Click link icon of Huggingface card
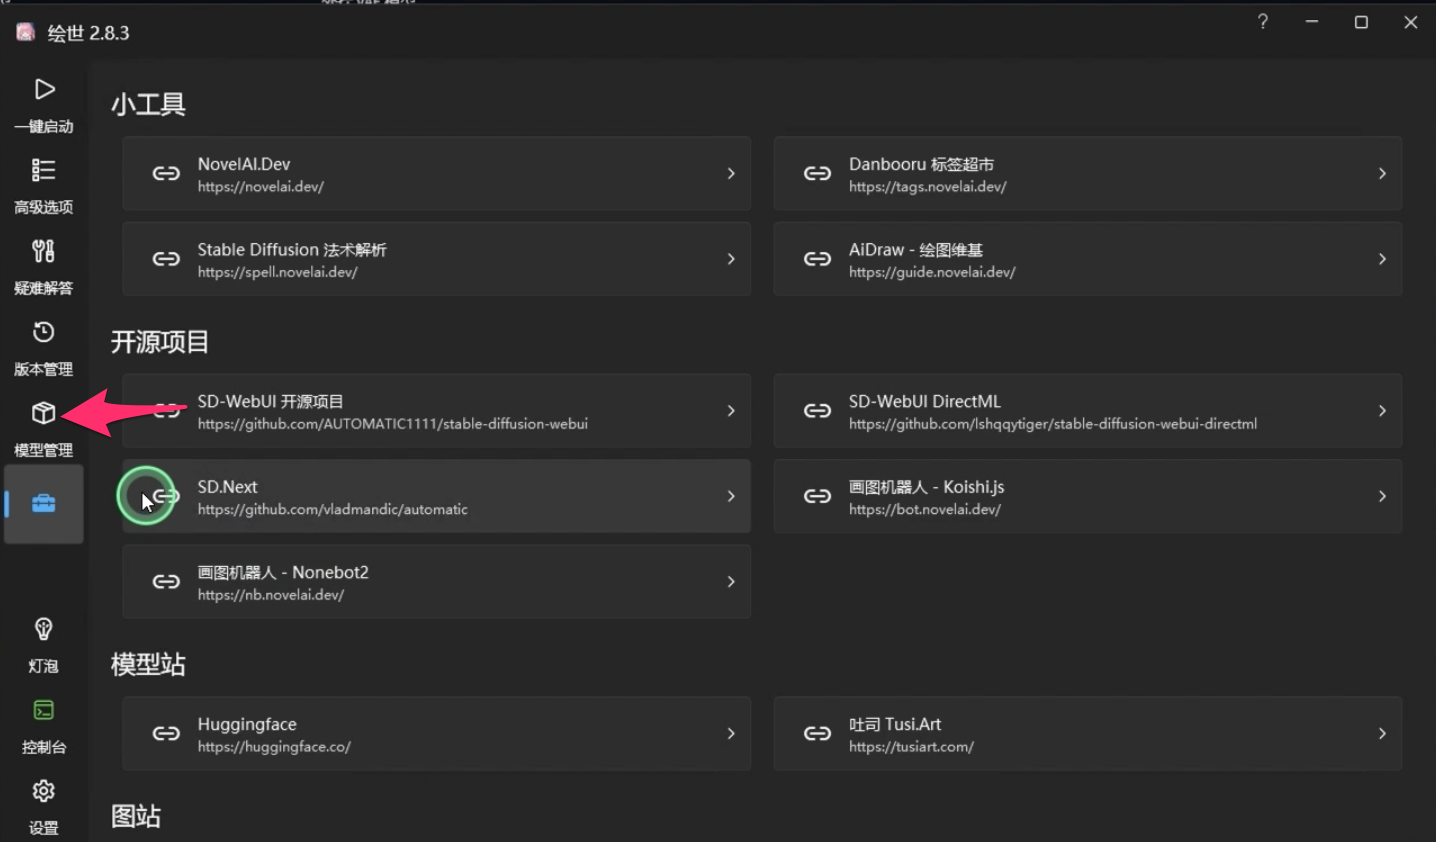The height and width of the screenshot is (842, 1436). tap(166, 734)
